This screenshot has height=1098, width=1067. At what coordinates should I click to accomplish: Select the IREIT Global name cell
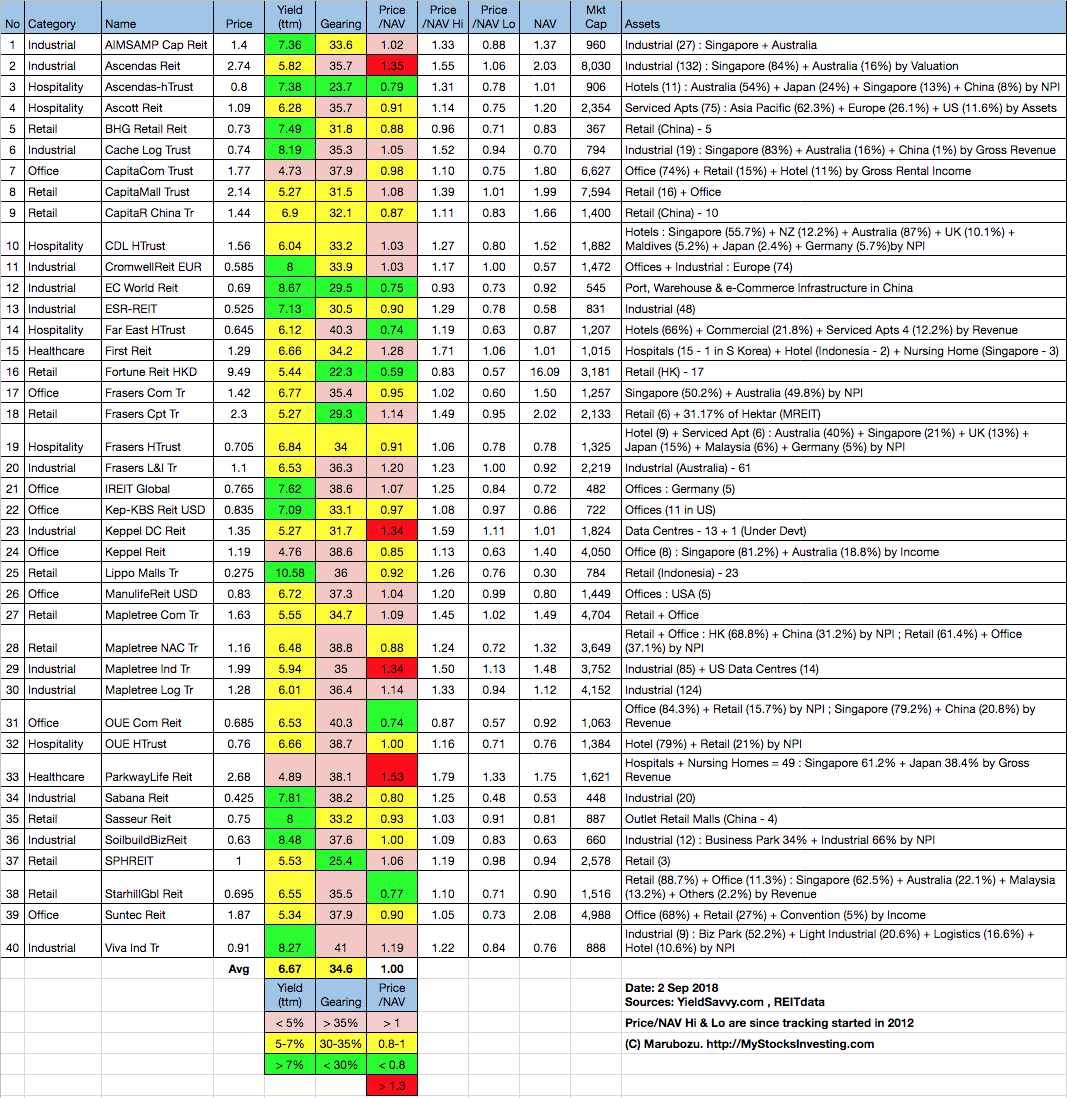(x=157, y=489)
